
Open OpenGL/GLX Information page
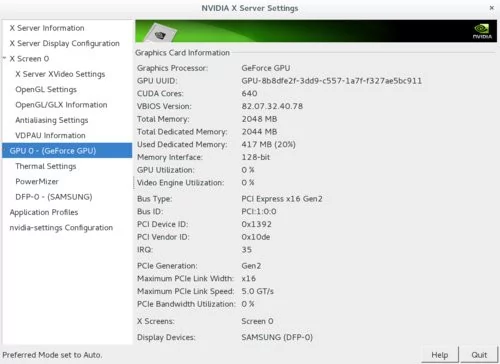tap(61, 105)
